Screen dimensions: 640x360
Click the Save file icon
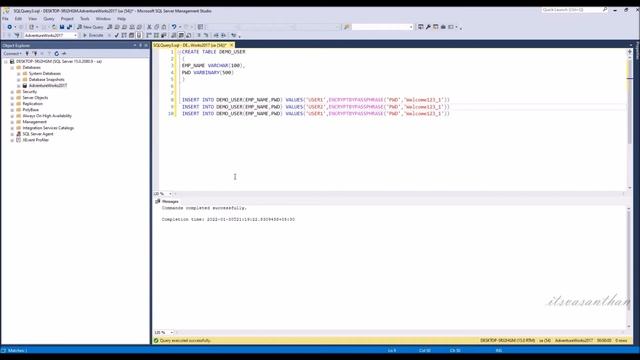pos(62,27)
